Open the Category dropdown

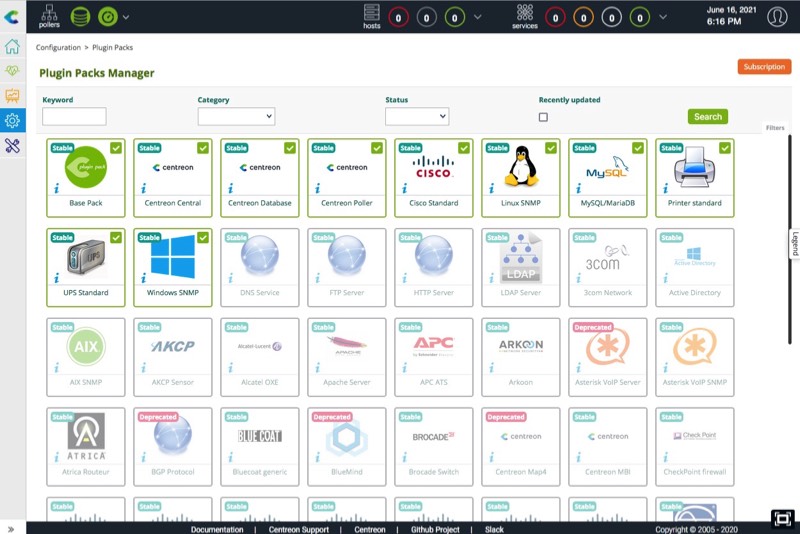[236, 117]
